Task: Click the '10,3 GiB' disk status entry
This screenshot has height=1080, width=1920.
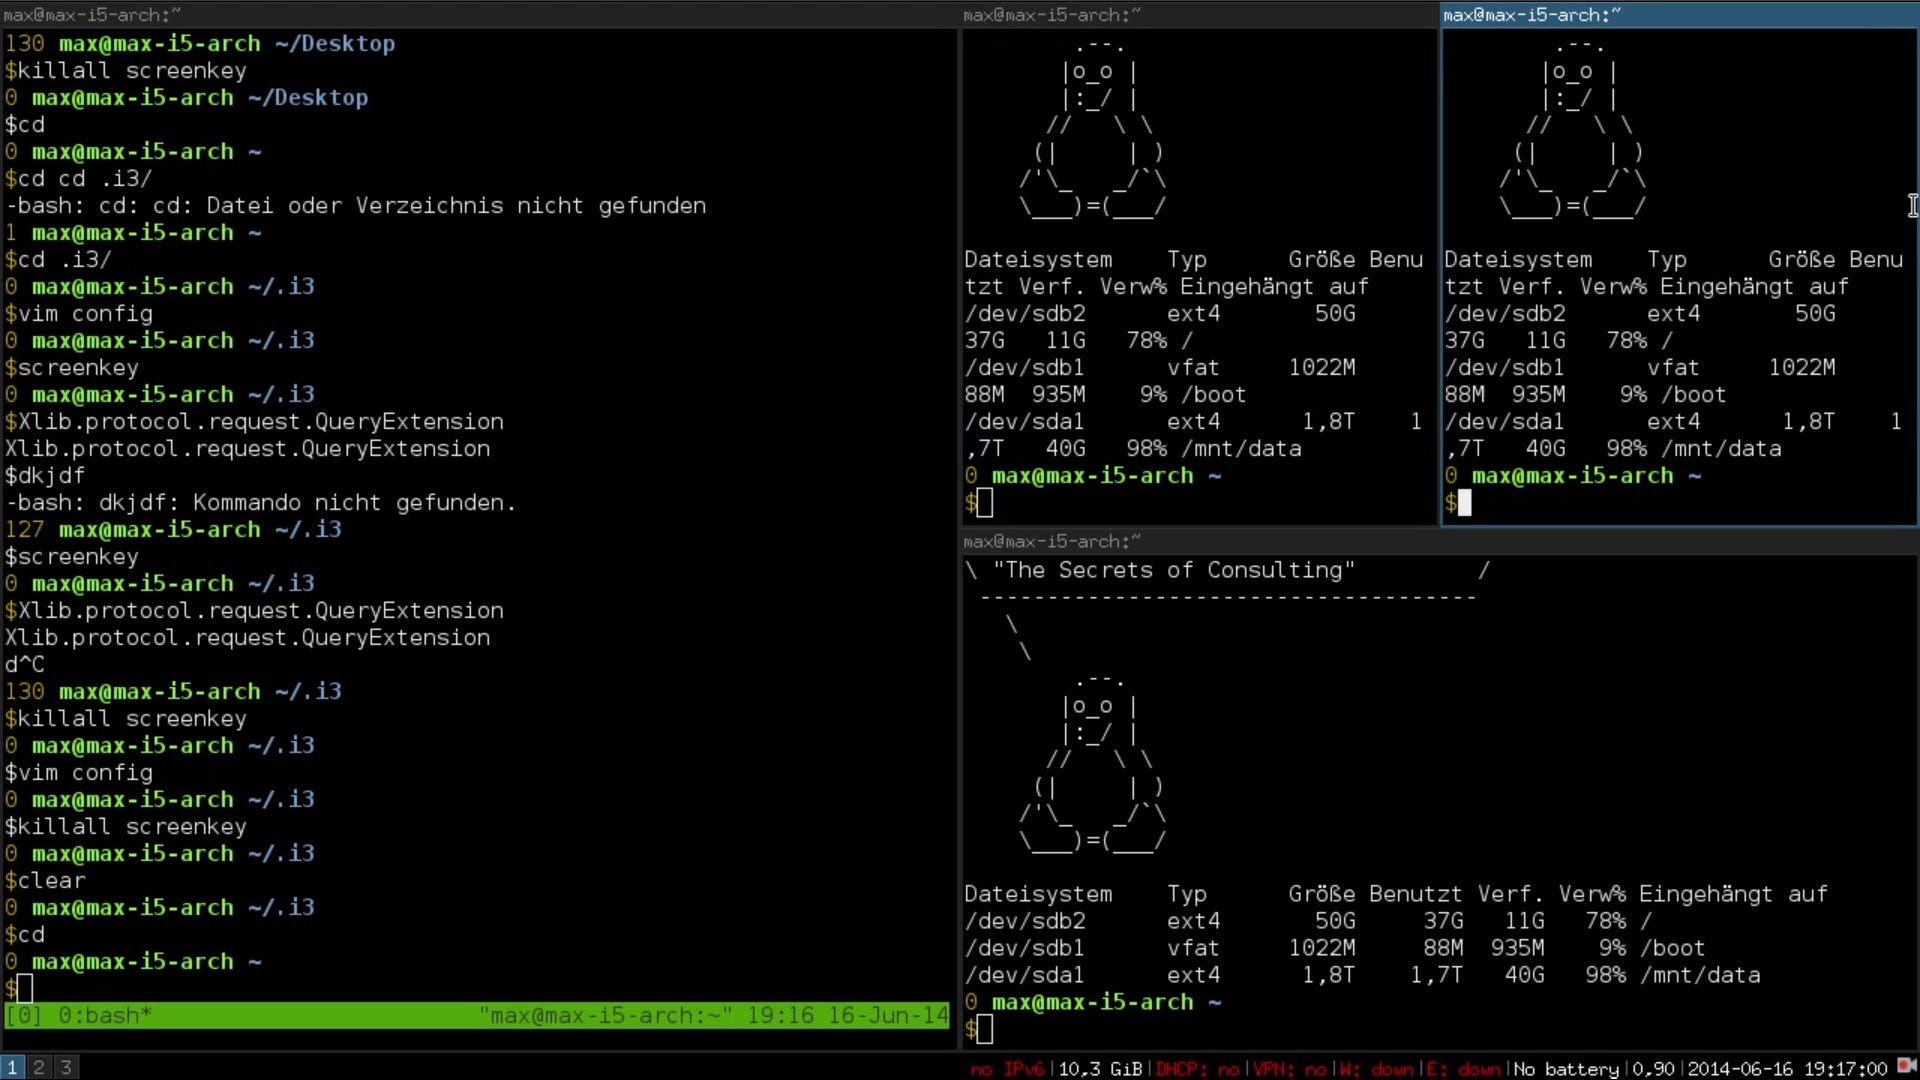Action: (x=1100, y=1068)
